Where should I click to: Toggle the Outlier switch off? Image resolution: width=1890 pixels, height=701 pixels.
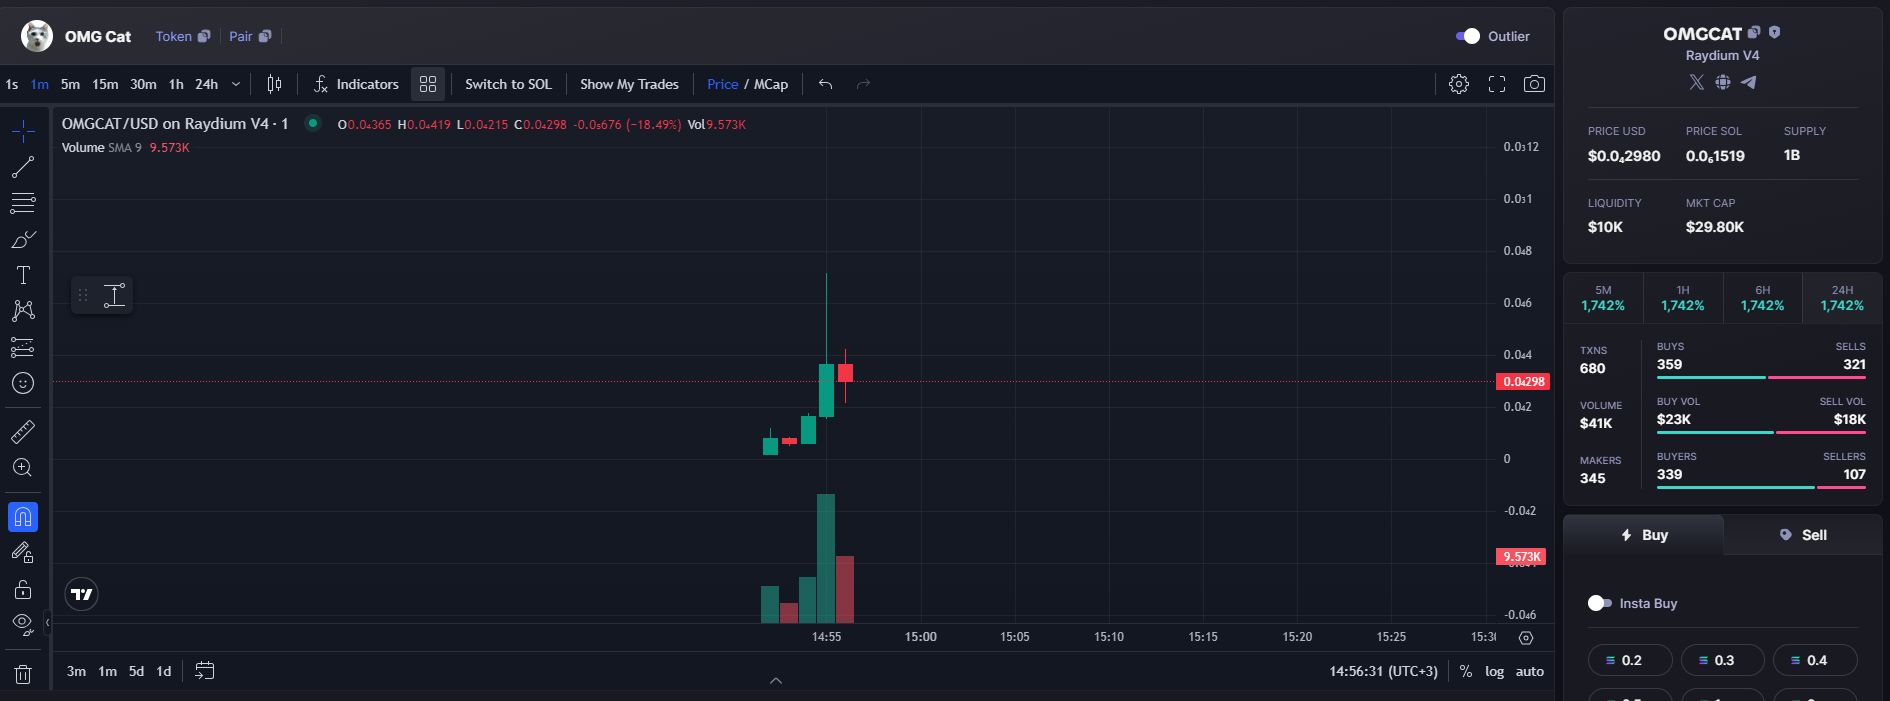click(x=1467, y=36)
